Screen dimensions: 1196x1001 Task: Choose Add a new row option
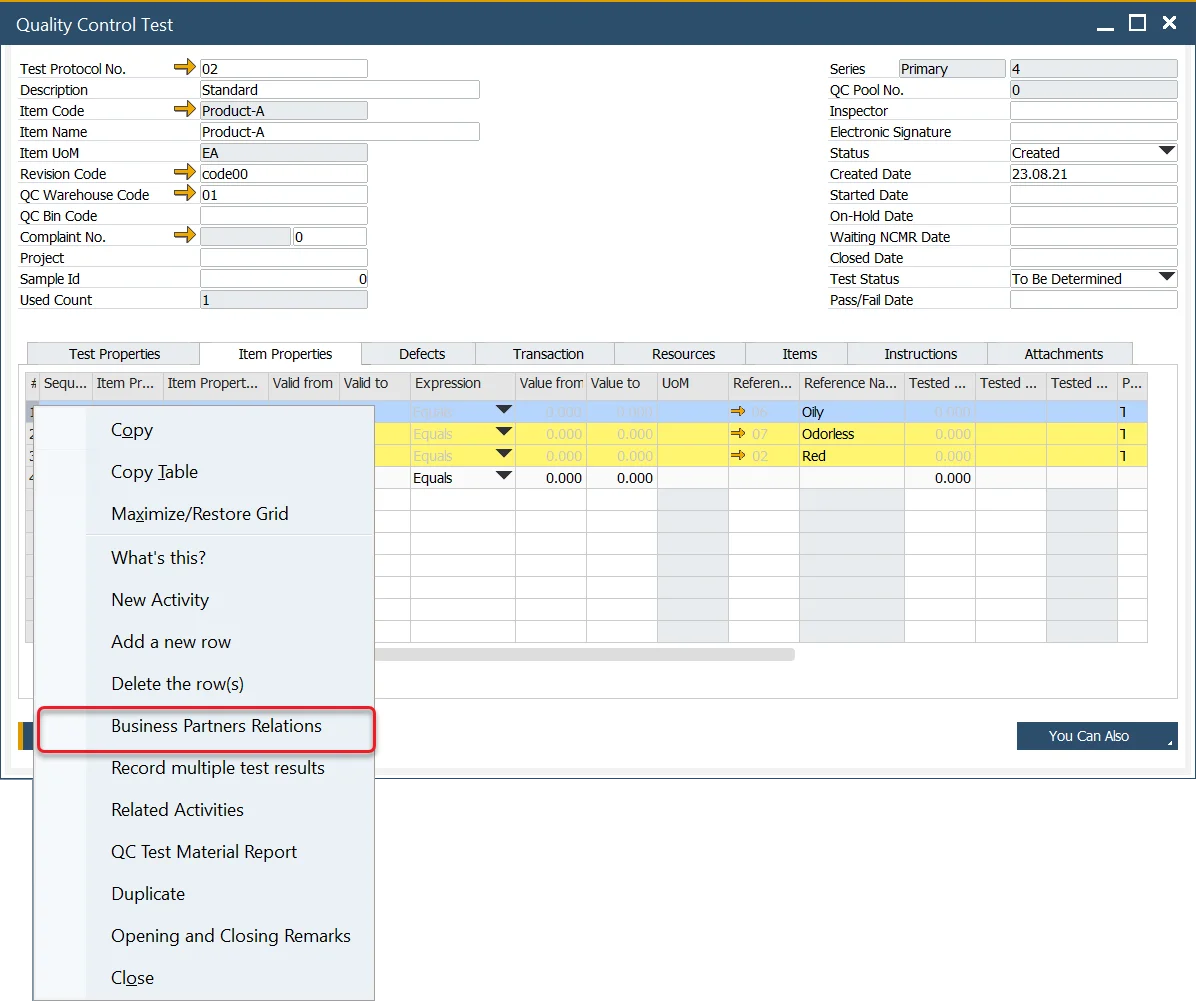[x=171, y=642]
